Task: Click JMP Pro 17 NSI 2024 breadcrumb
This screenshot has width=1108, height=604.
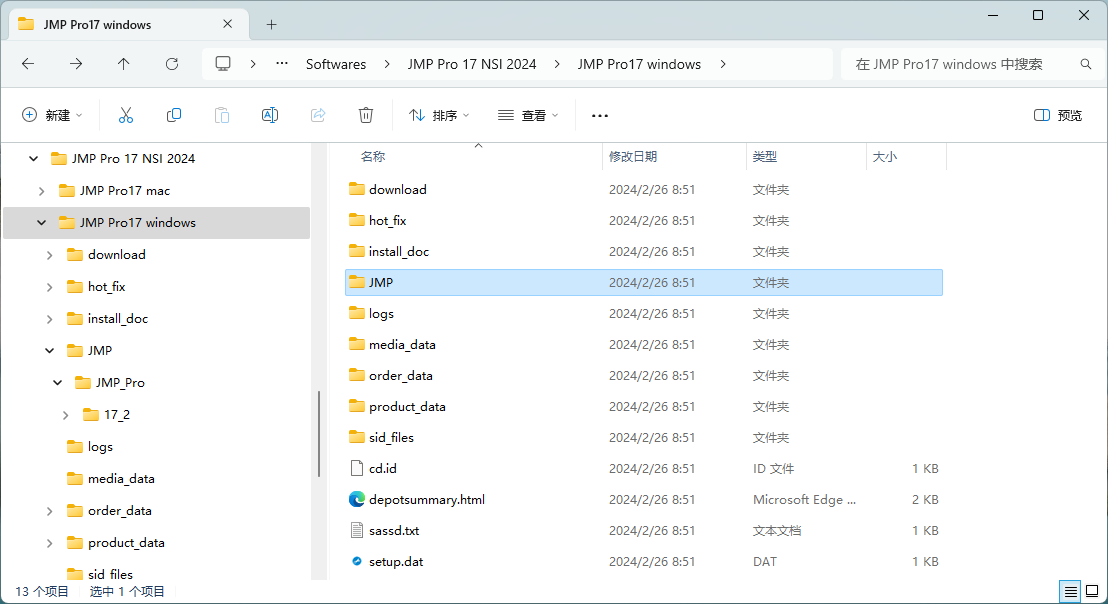Action: pos(472,64)
